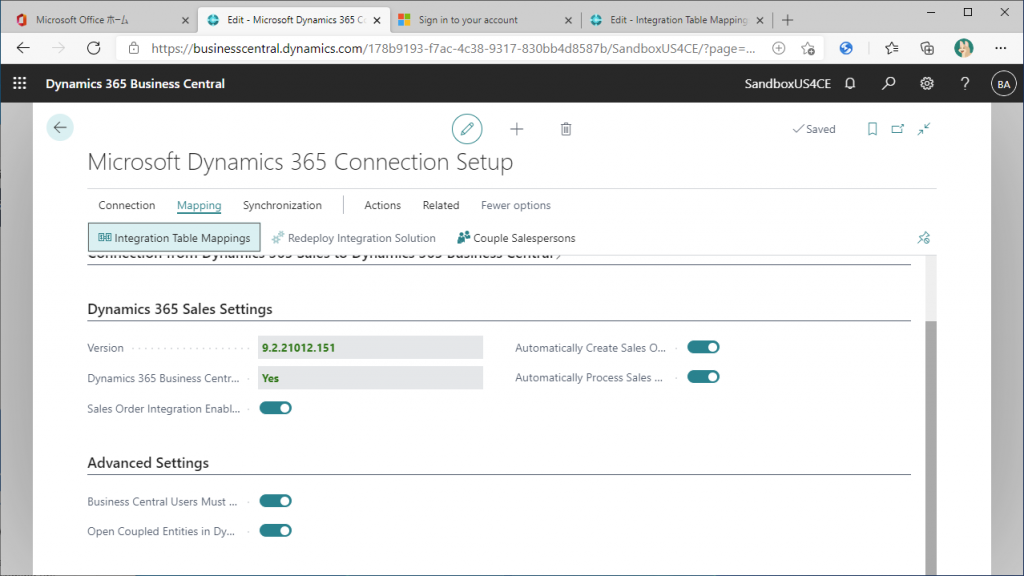The image size is (1024, 576).
Task: Collapse the Dynamics 365 Sales Settings section
Action: coord(180,309)
